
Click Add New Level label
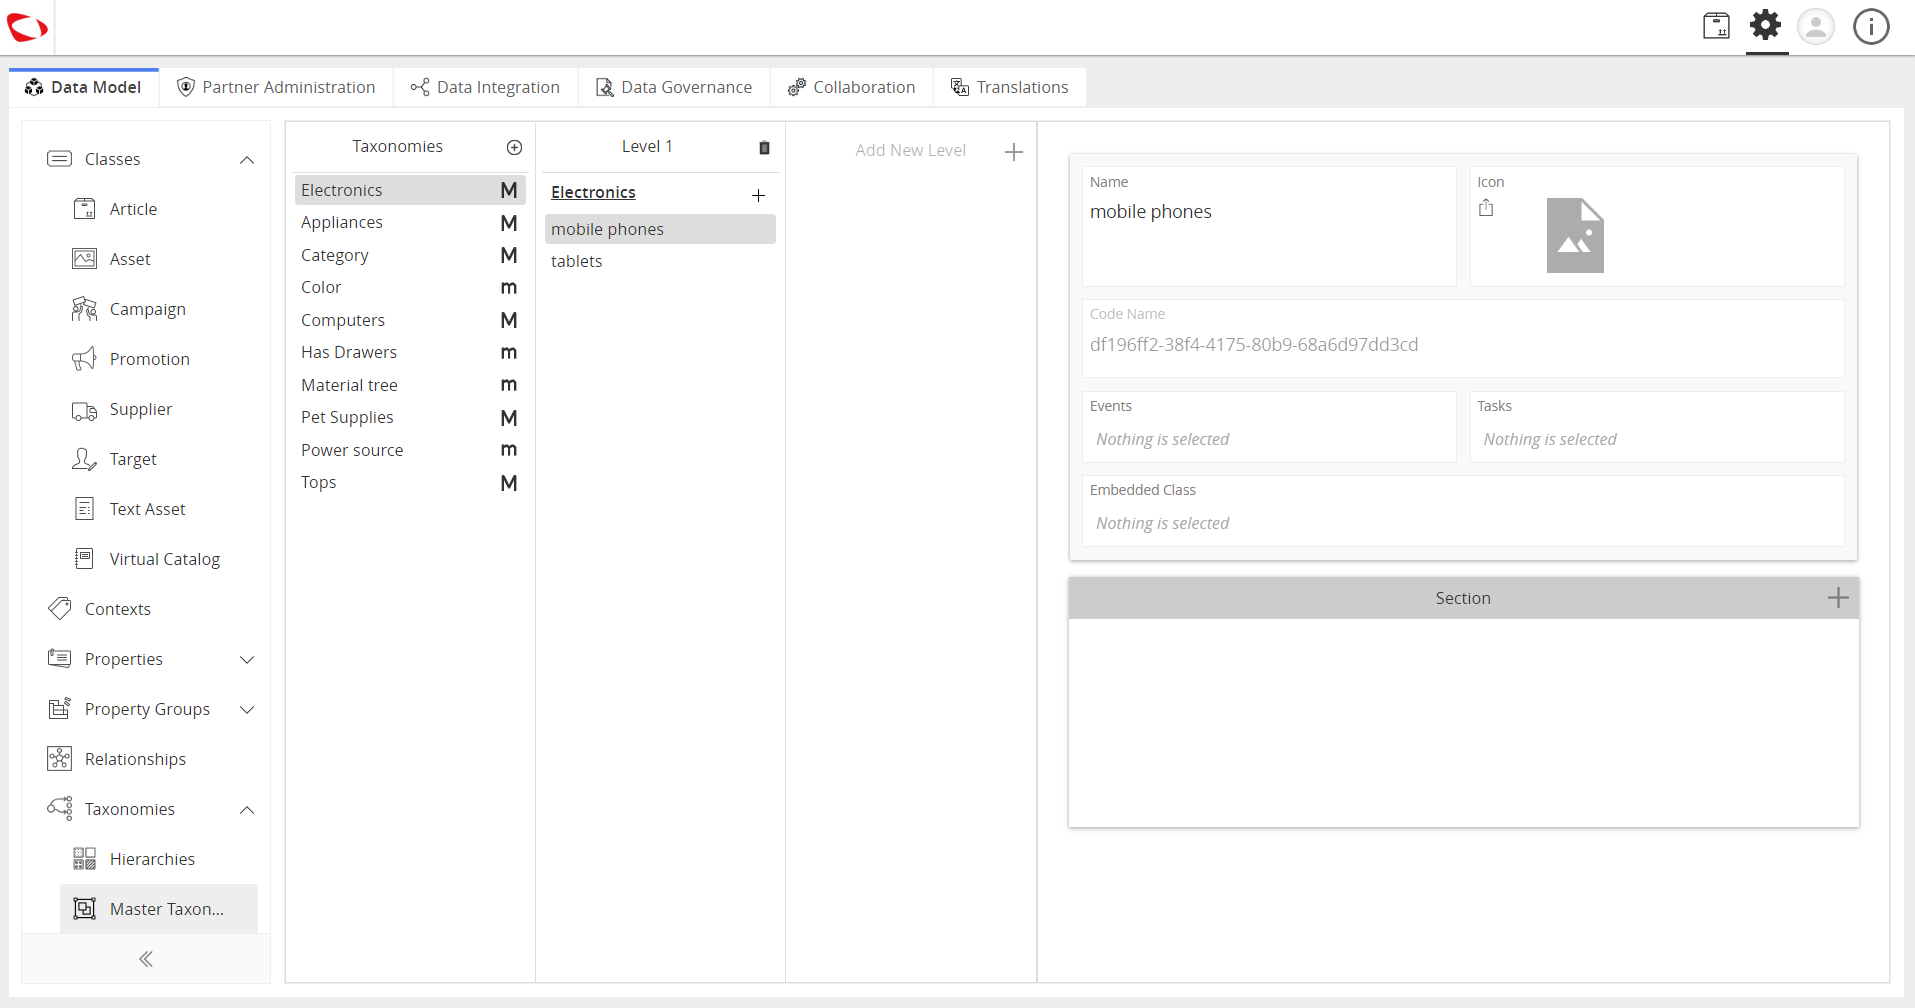(x=910, y=150)
